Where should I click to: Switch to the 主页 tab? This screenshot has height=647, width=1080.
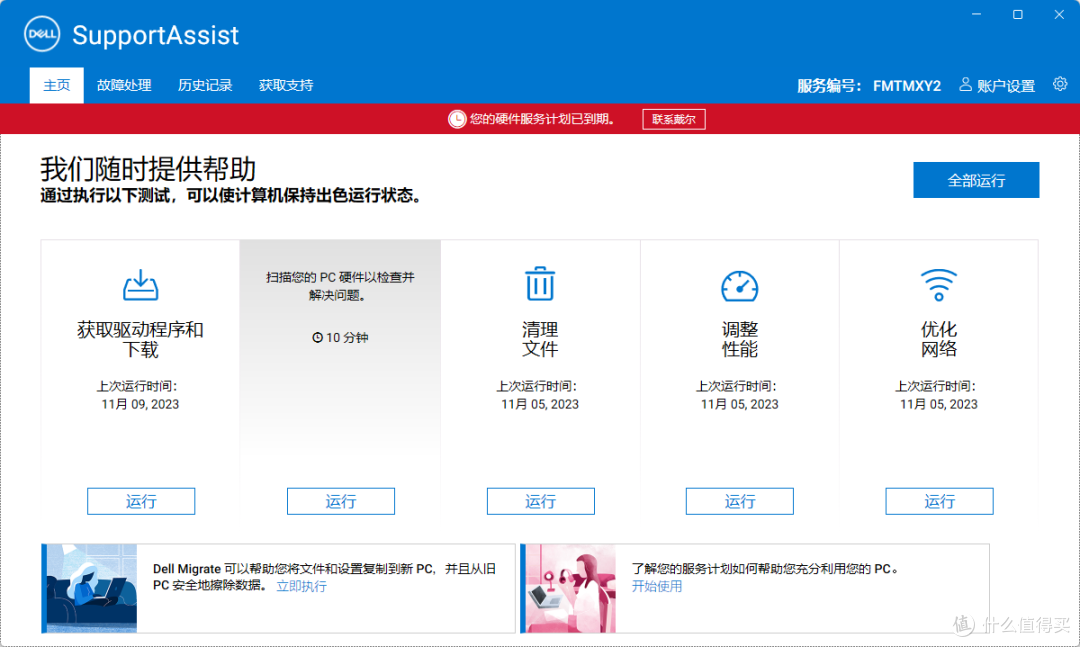click(x=56, y=85)
